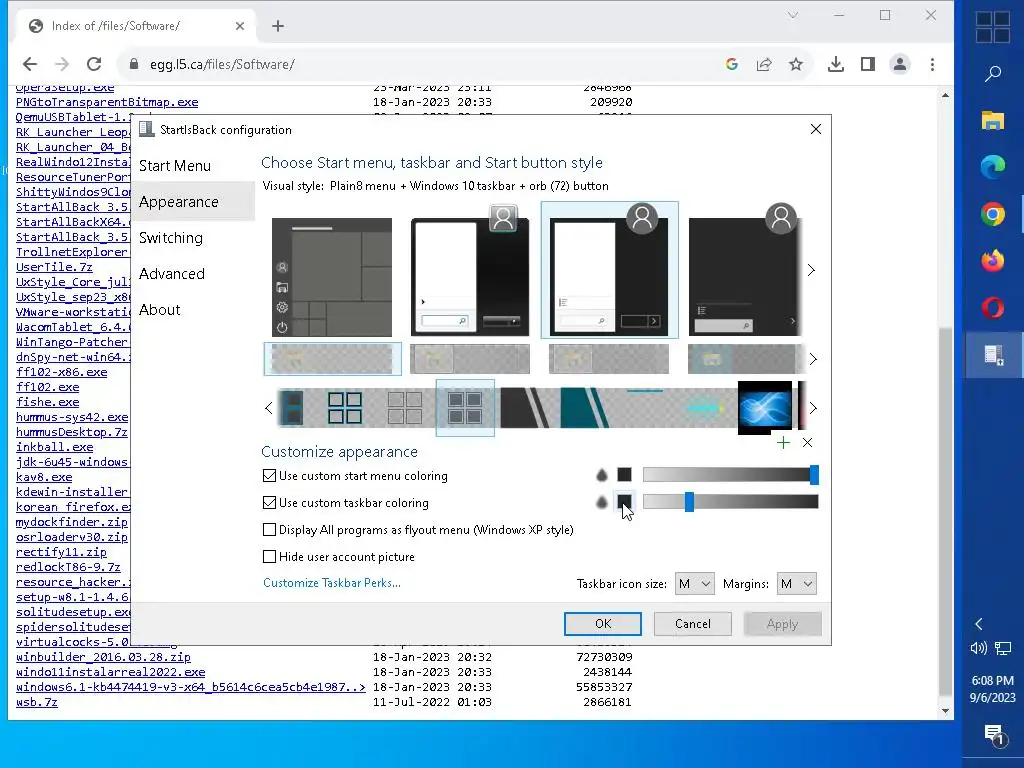This screenshot has height=768, width=1024.
Task: Switch to Start Menu section
Action: pos(175,166)
